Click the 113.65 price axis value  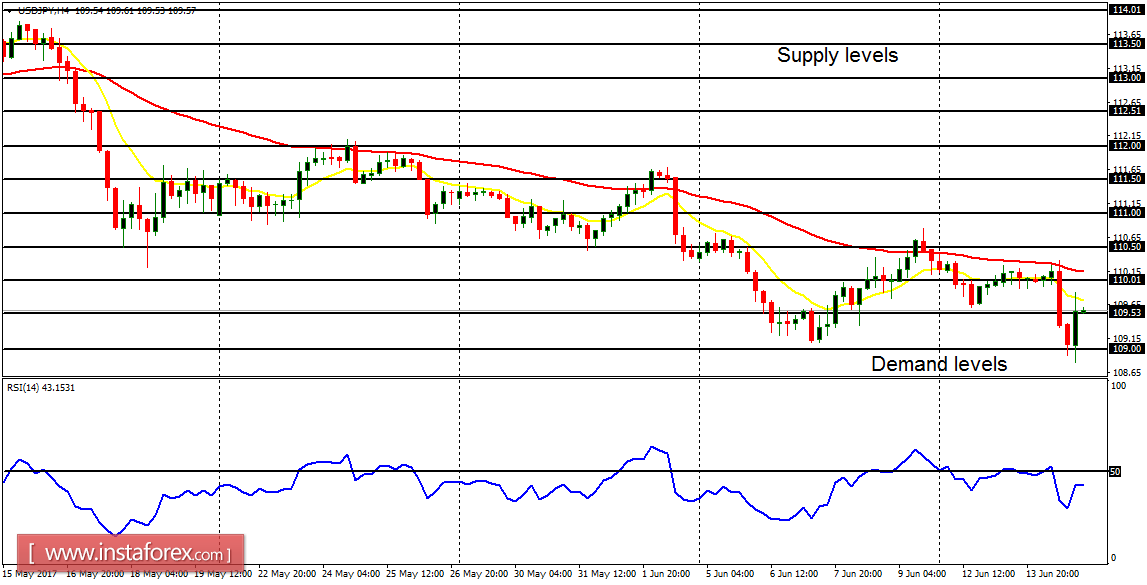[1125, 34]
